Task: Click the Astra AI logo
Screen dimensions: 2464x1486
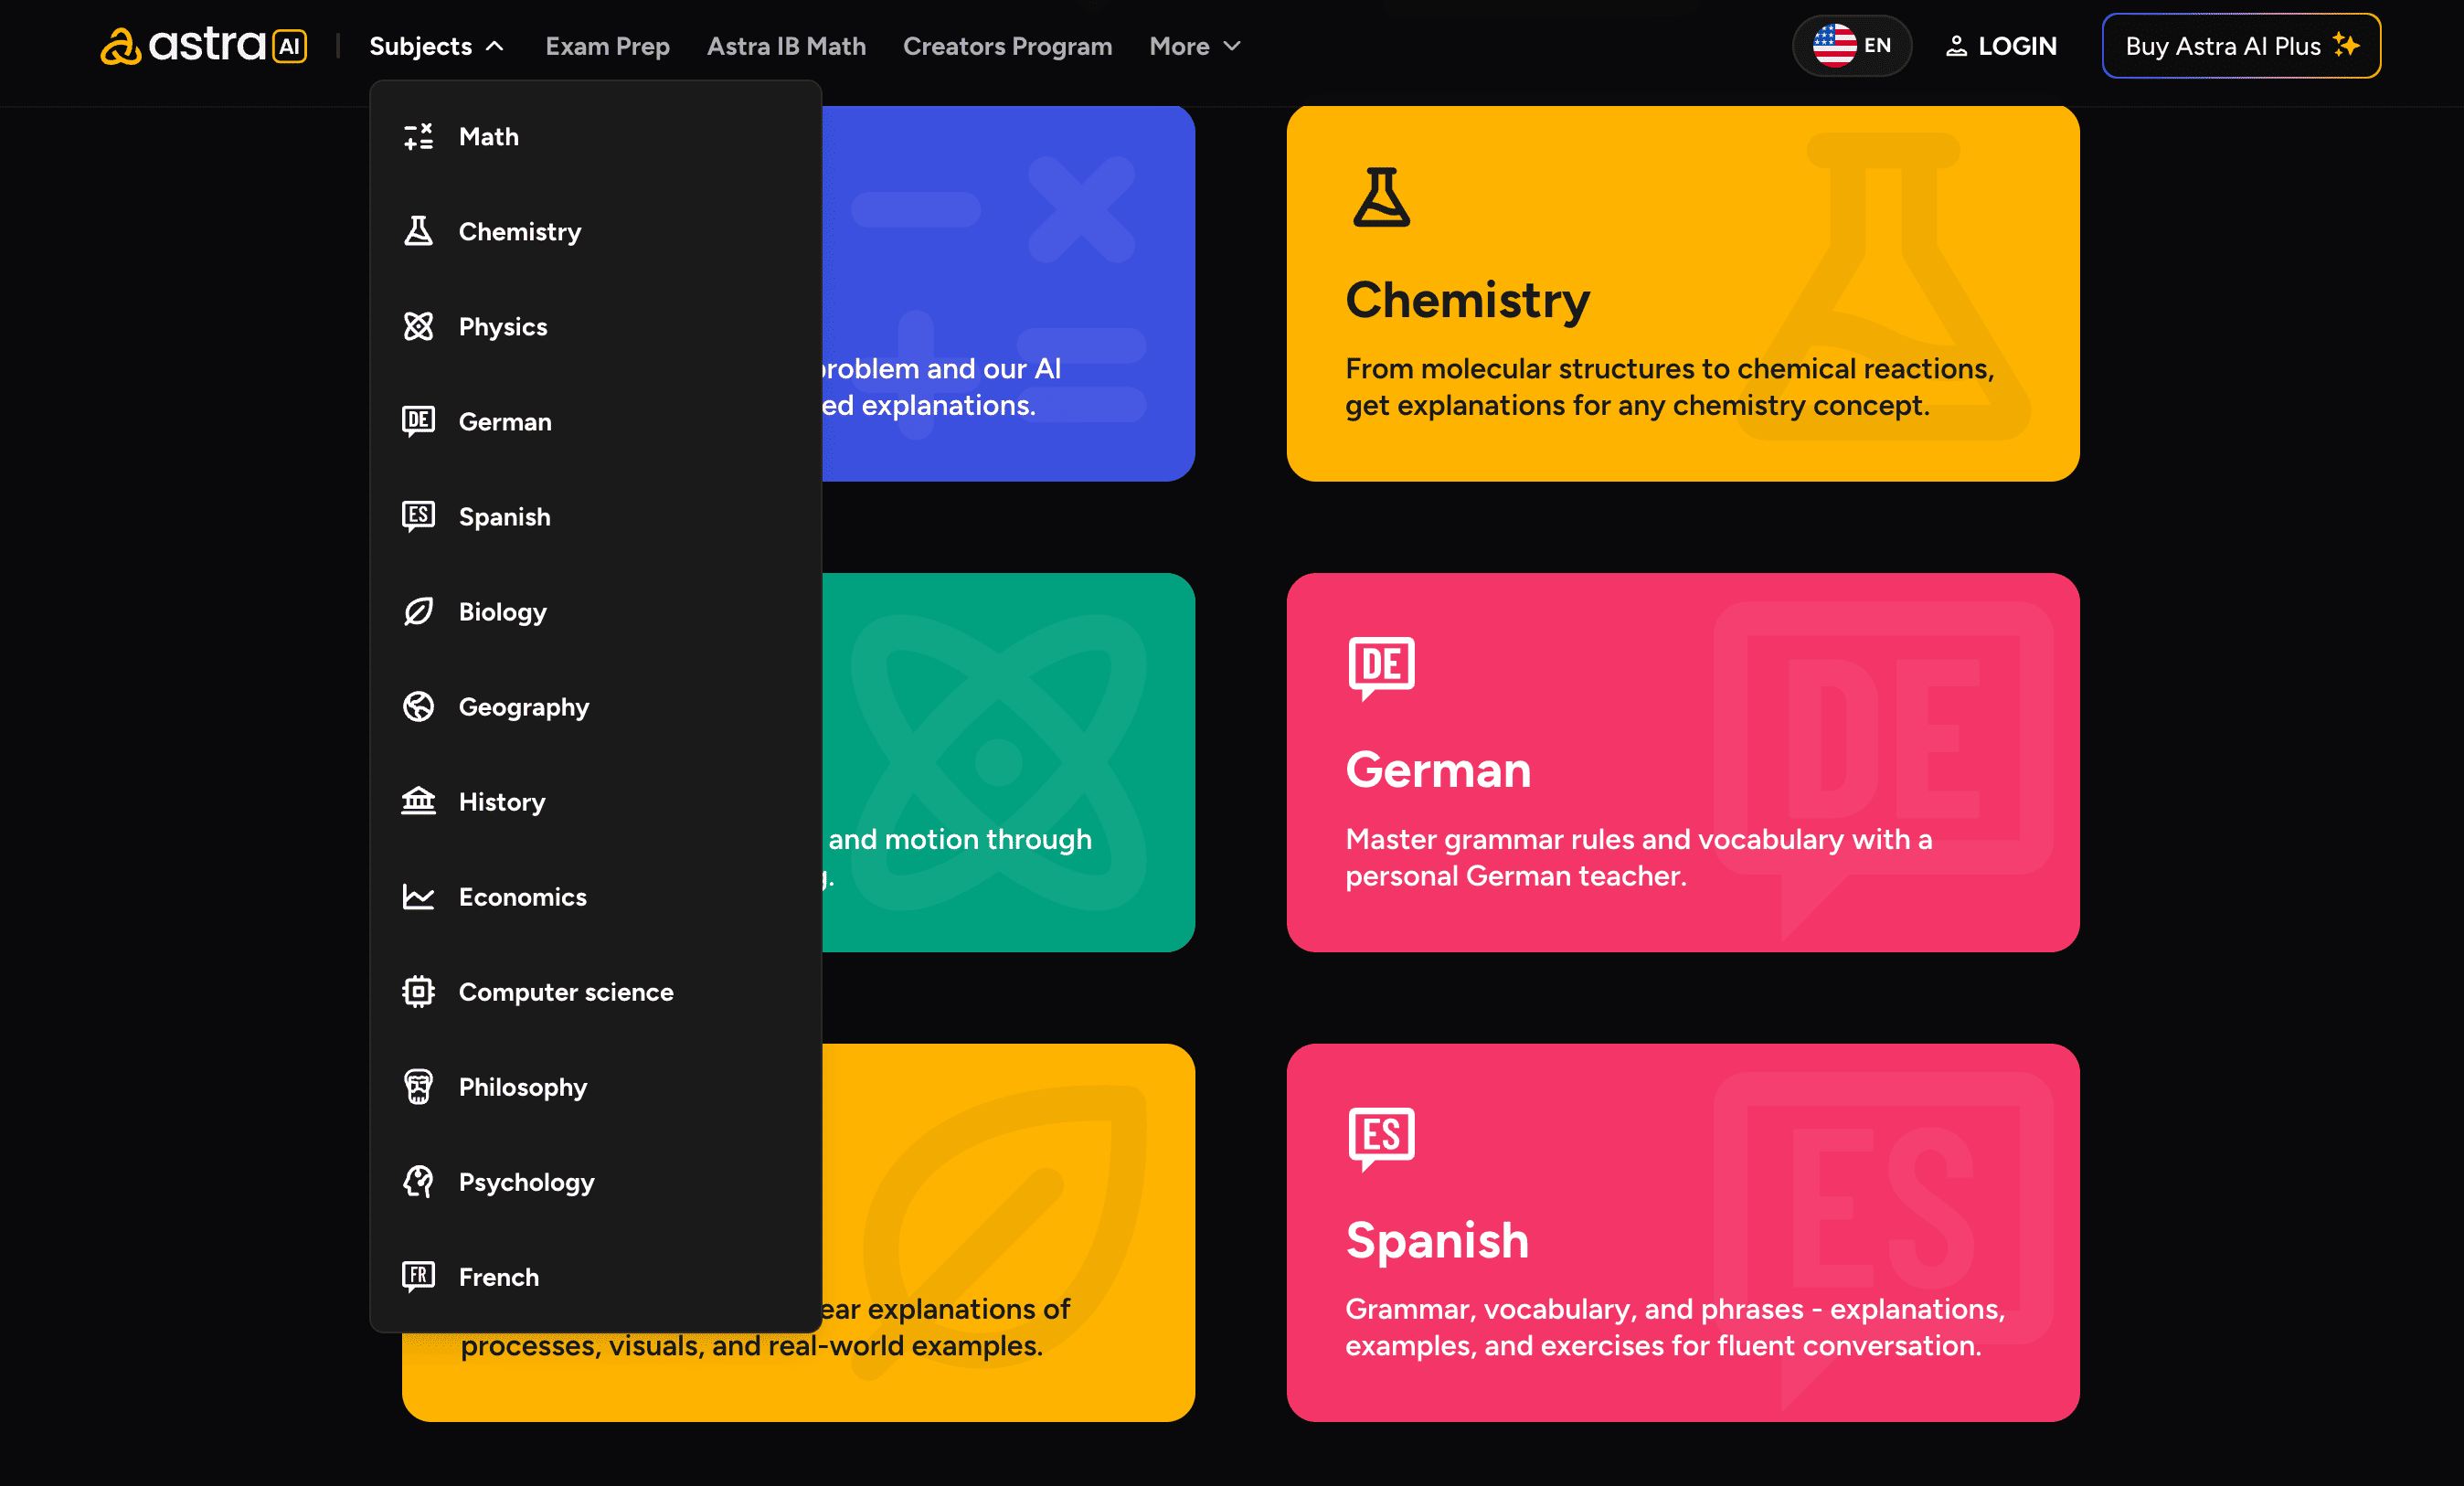Action: point(204,46)
